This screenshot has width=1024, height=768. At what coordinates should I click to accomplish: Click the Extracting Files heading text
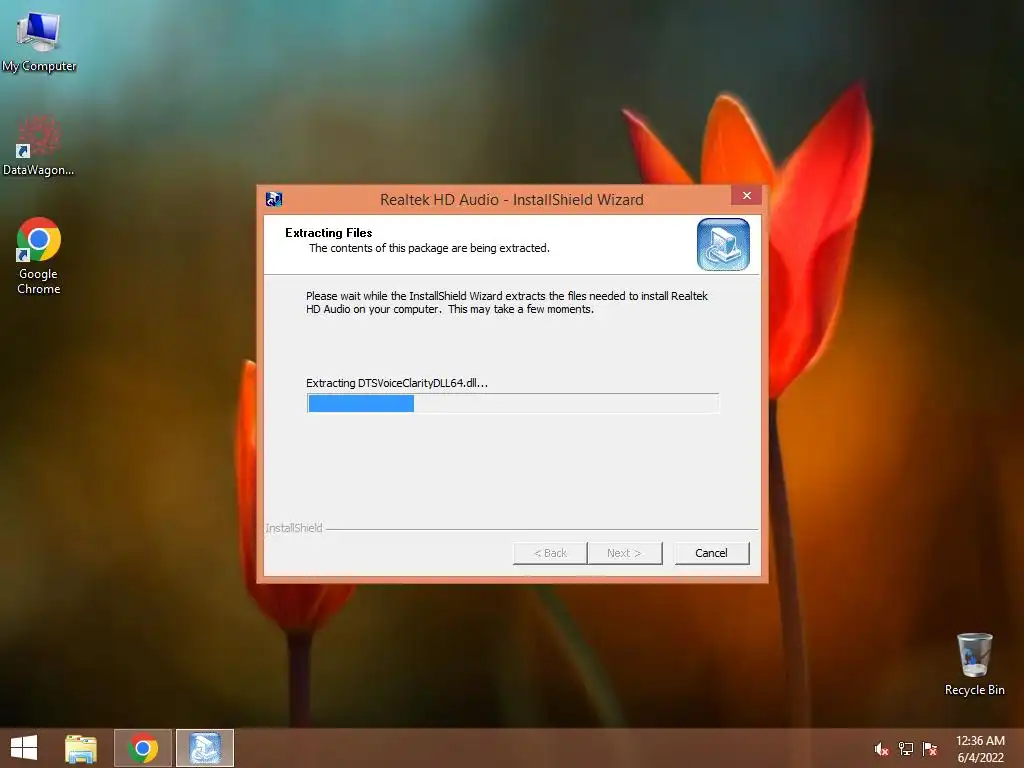click(x=328, y=232)
